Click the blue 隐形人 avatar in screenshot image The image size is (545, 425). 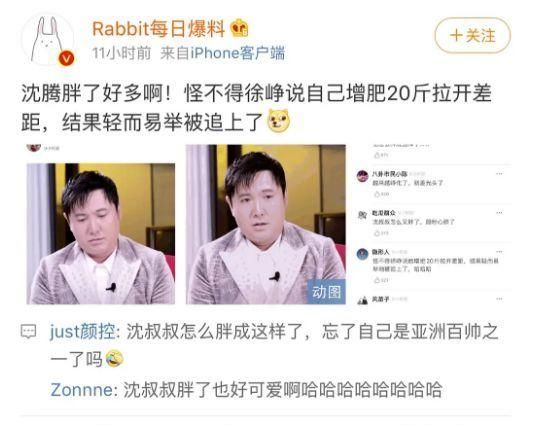363,254
